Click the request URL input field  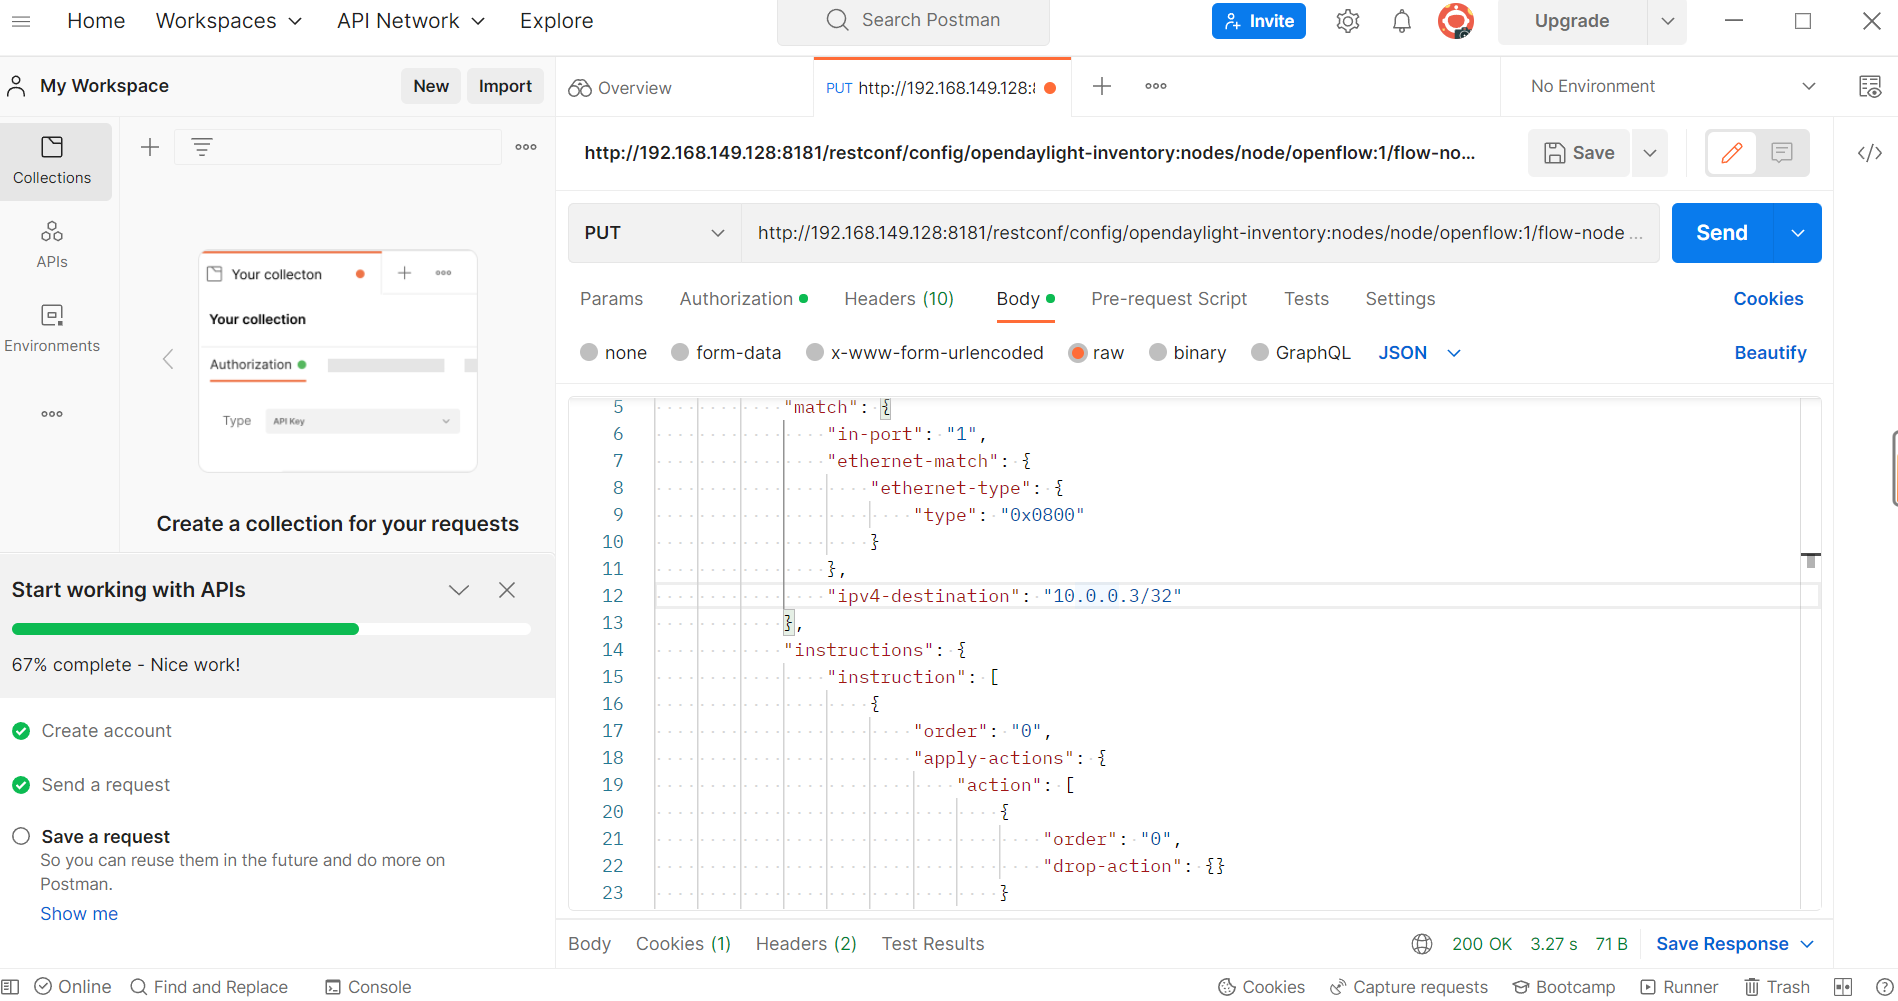(1190, 233)
